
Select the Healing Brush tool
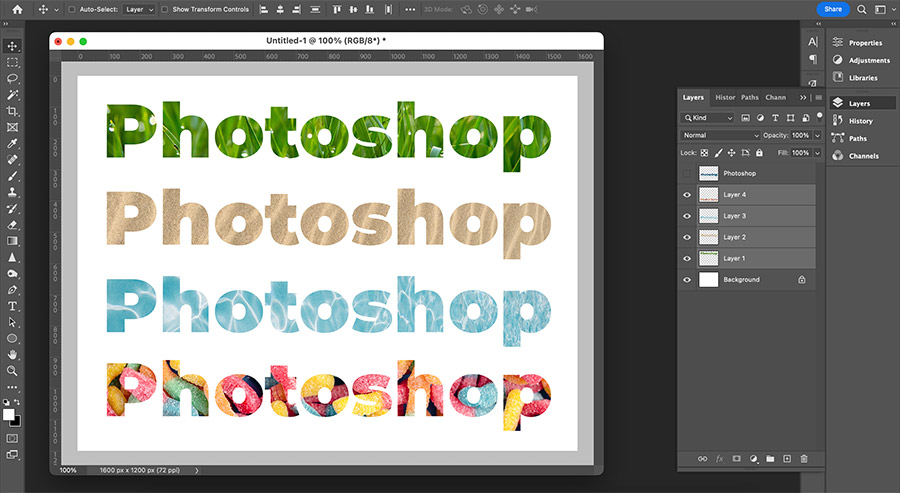[12, 160]
